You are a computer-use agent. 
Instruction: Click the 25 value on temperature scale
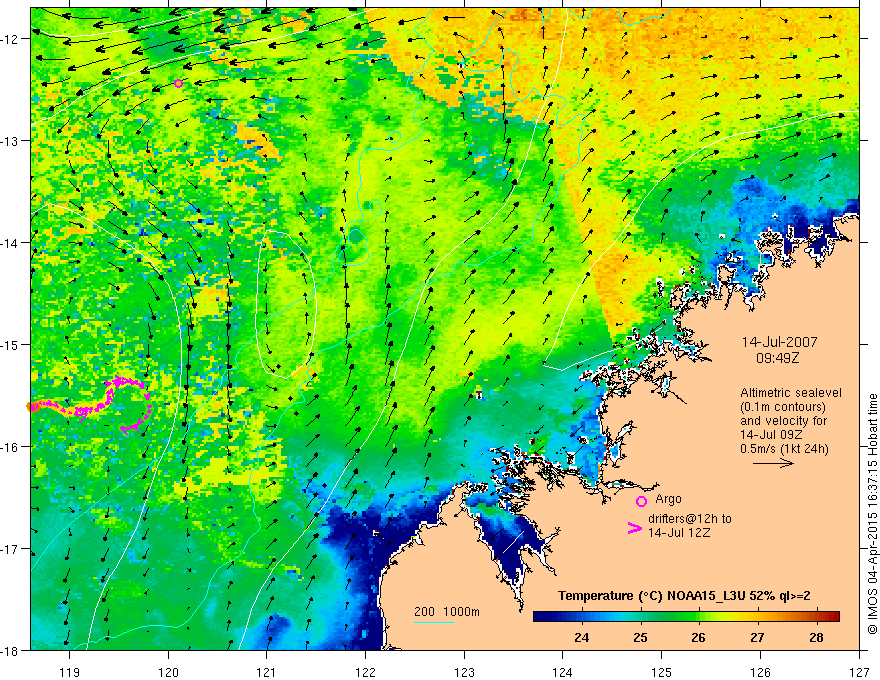click(640, 637)
